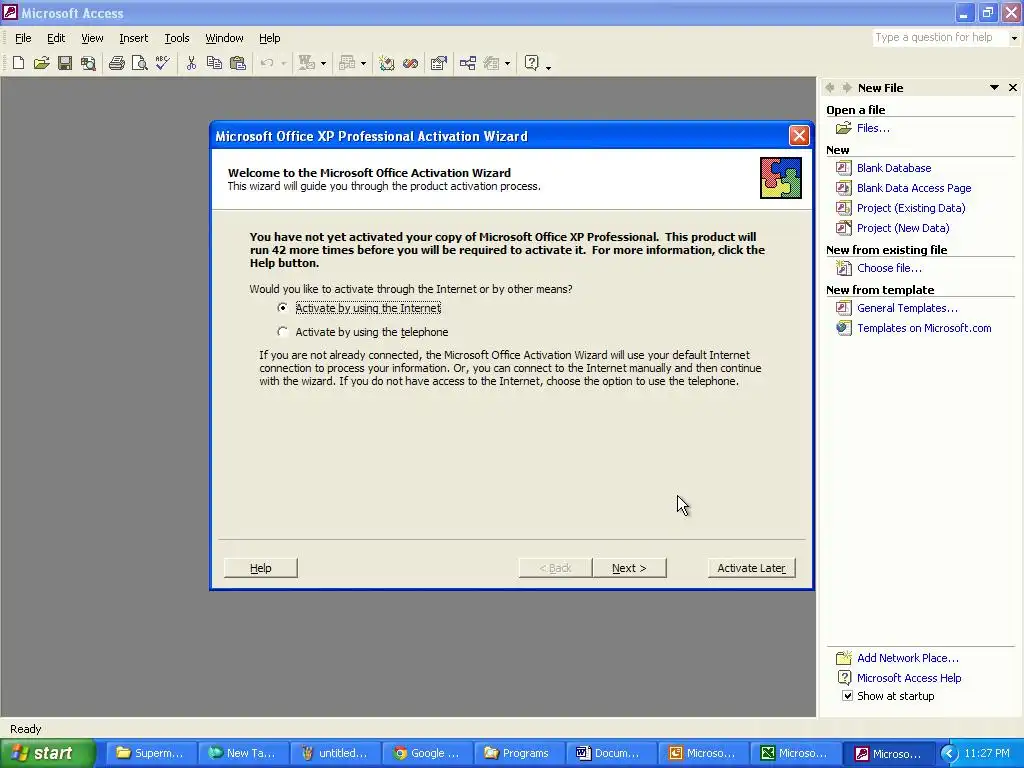The image size is (1024, 768).
Task: Click the Undo arrow icon
Action: 266,63
